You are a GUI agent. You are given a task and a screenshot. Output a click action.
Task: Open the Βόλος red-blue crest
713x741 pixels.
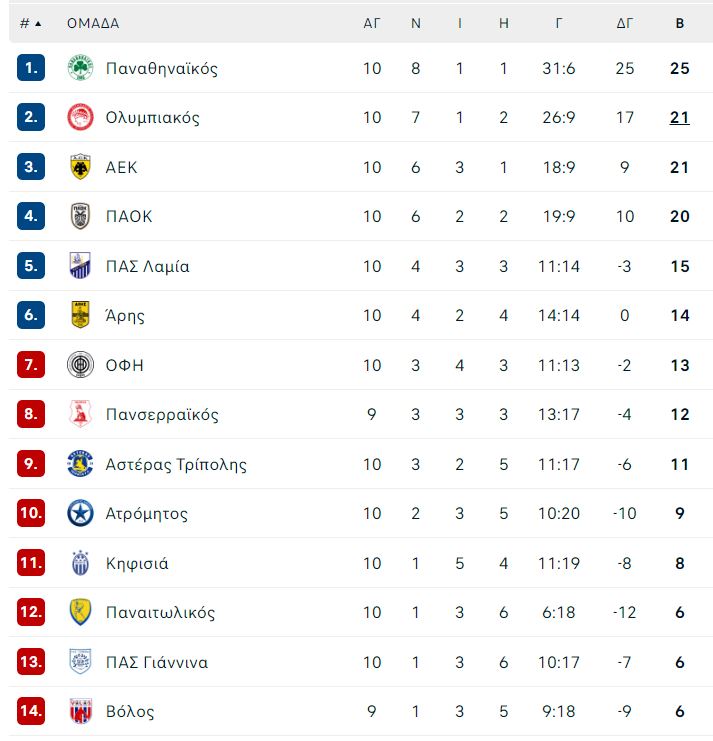point(80,711)
